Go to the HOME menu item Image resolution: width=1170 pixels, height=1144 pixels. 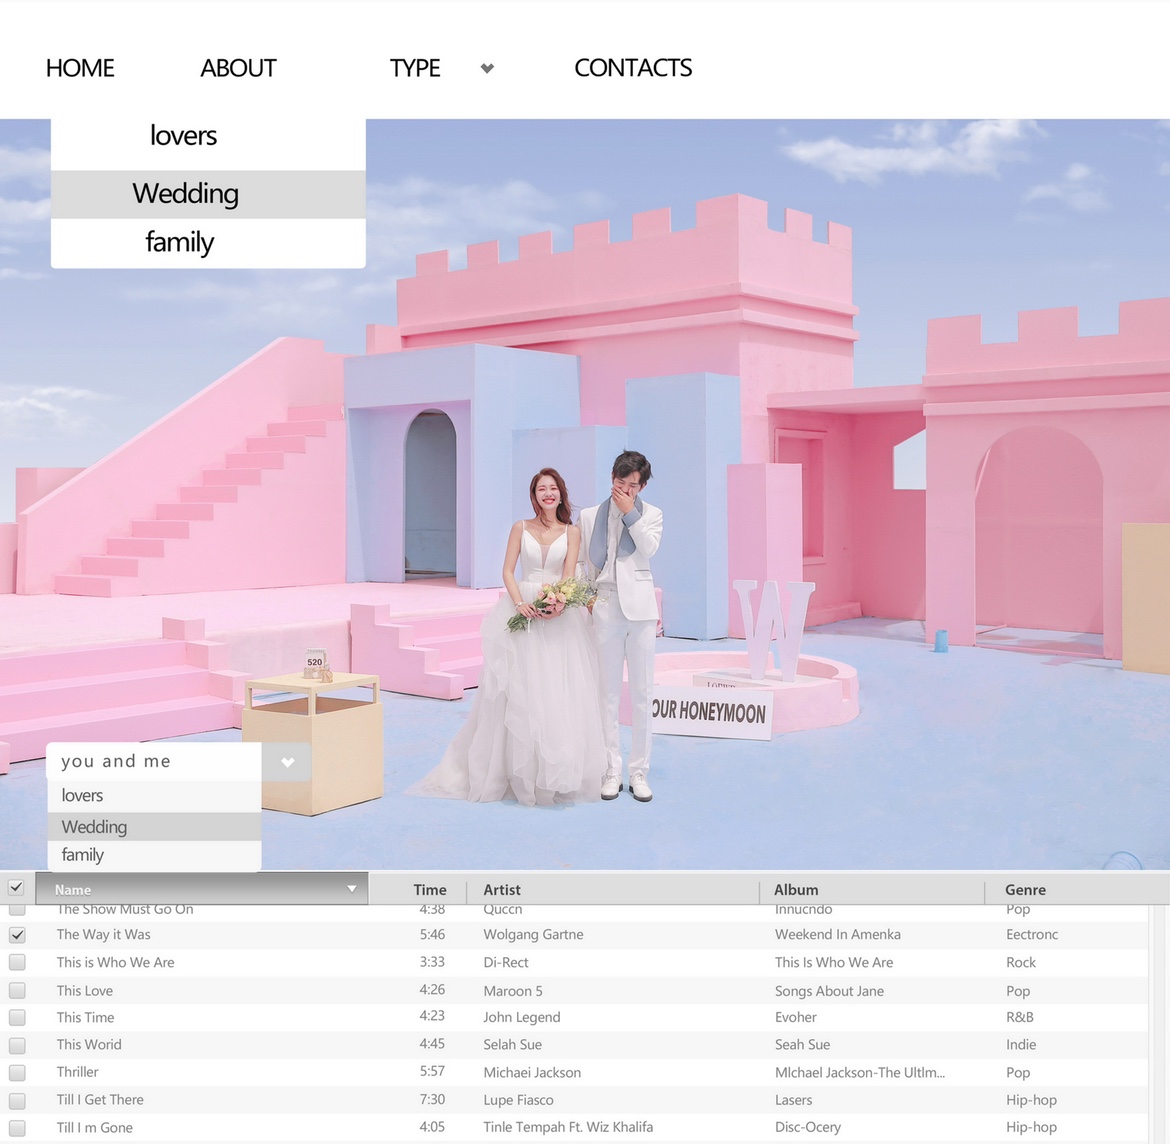(x=80, y=68)
